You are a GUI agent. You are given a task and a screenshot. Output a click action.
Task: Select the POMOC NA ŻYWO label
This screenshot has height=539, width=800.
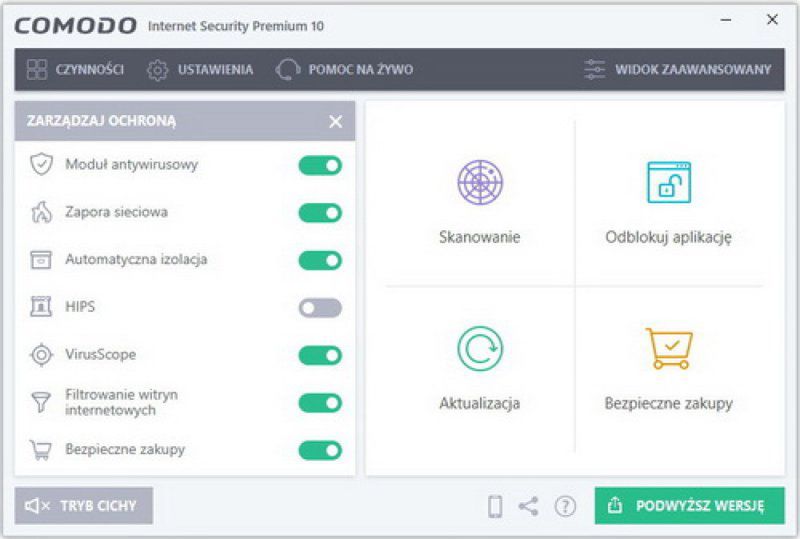point(361,70)
